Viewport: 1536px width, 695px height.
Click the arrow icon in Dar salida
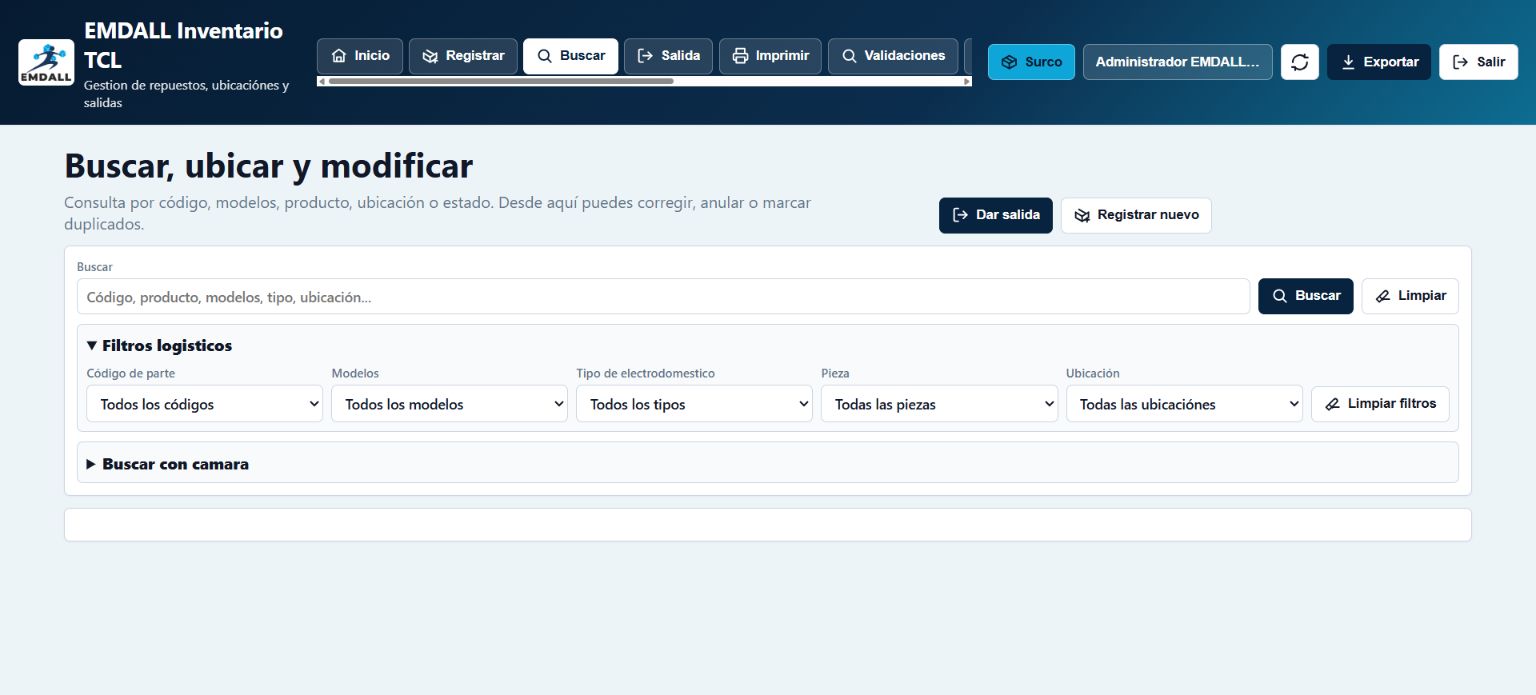pos(960,215)
